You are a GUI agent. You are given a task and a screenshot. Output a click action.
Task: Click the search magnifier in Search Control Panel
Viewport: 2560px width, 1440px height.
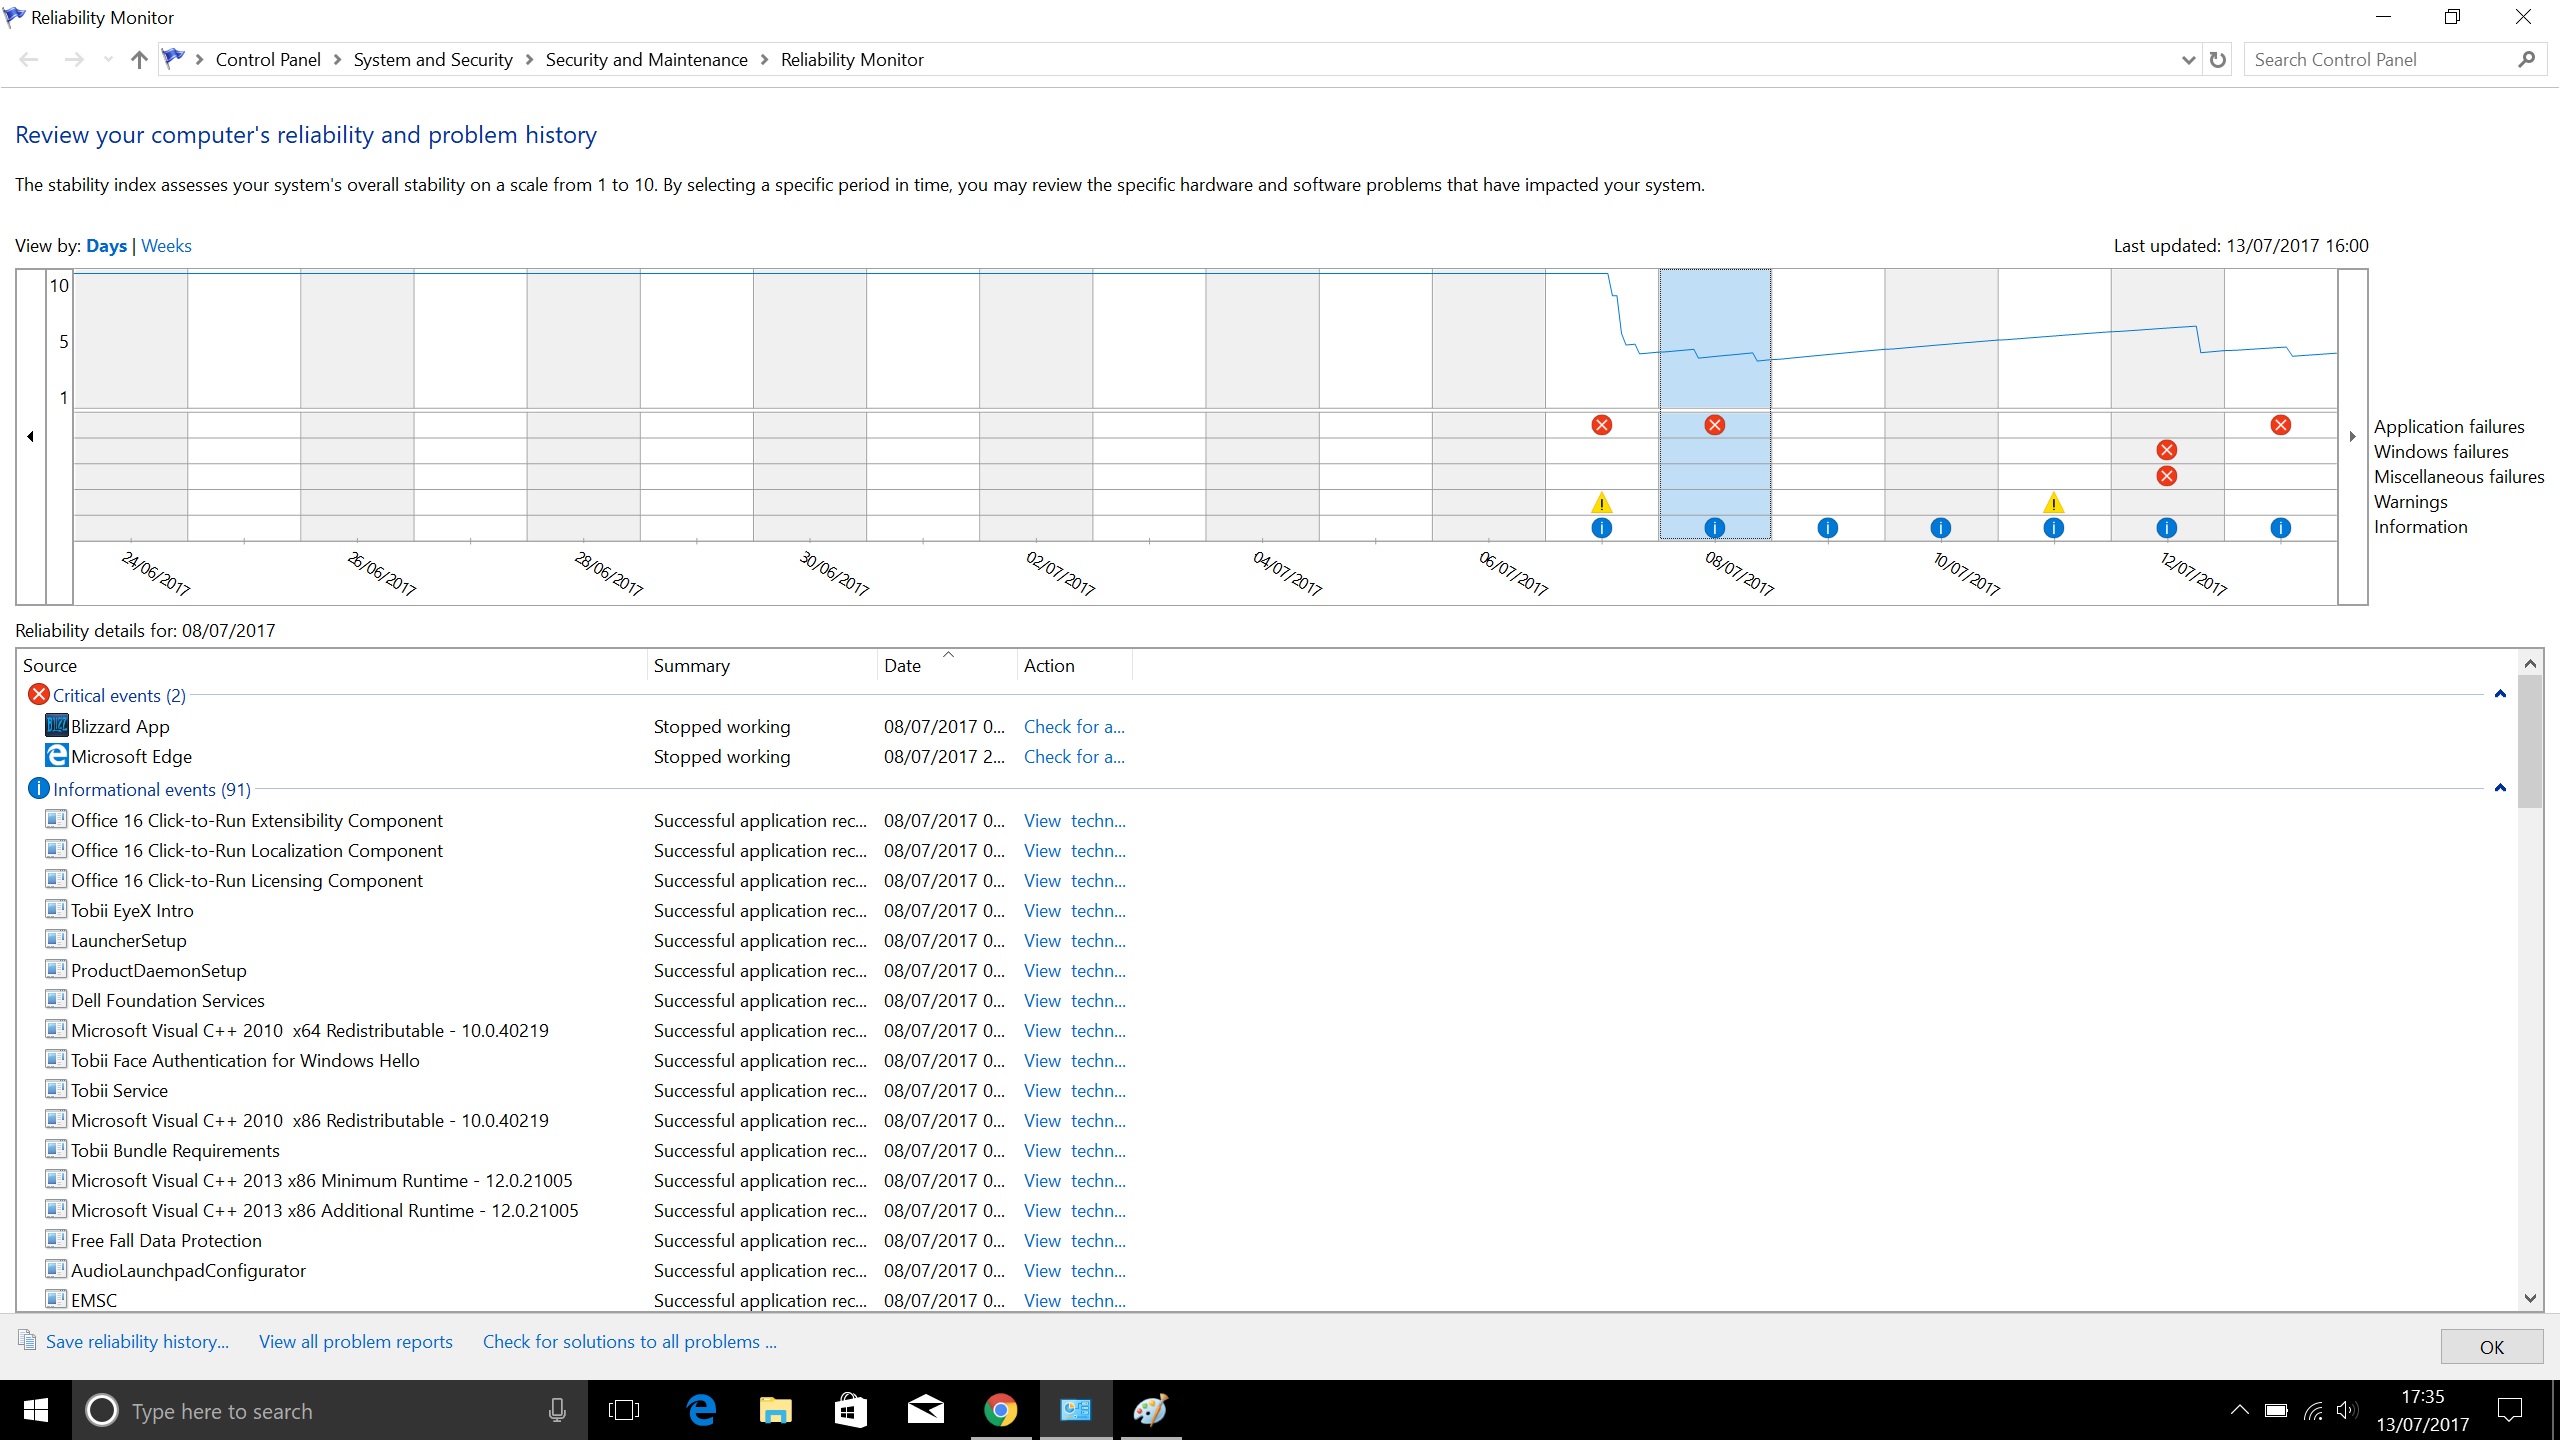pyautogui.click(x=2526, y=60)
